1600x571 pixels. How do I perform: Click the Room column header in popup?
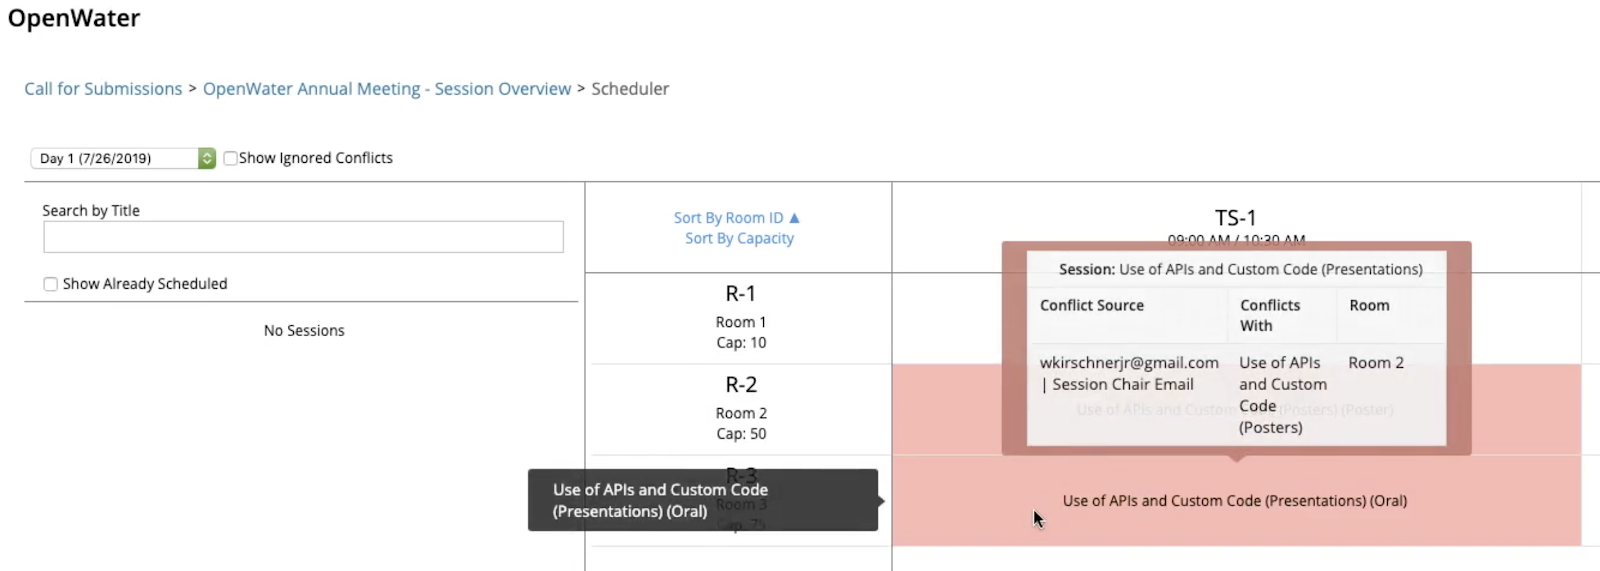click(x=1369, y=306)
